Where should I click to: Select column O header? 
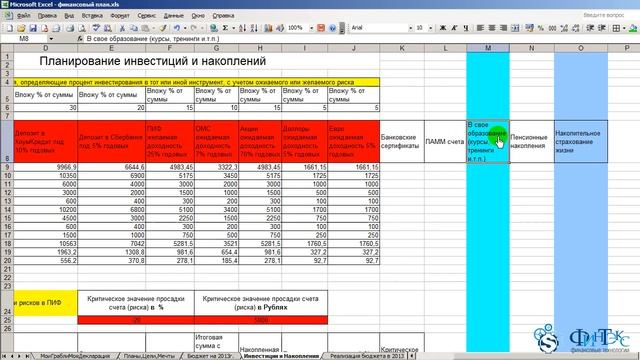581,48
